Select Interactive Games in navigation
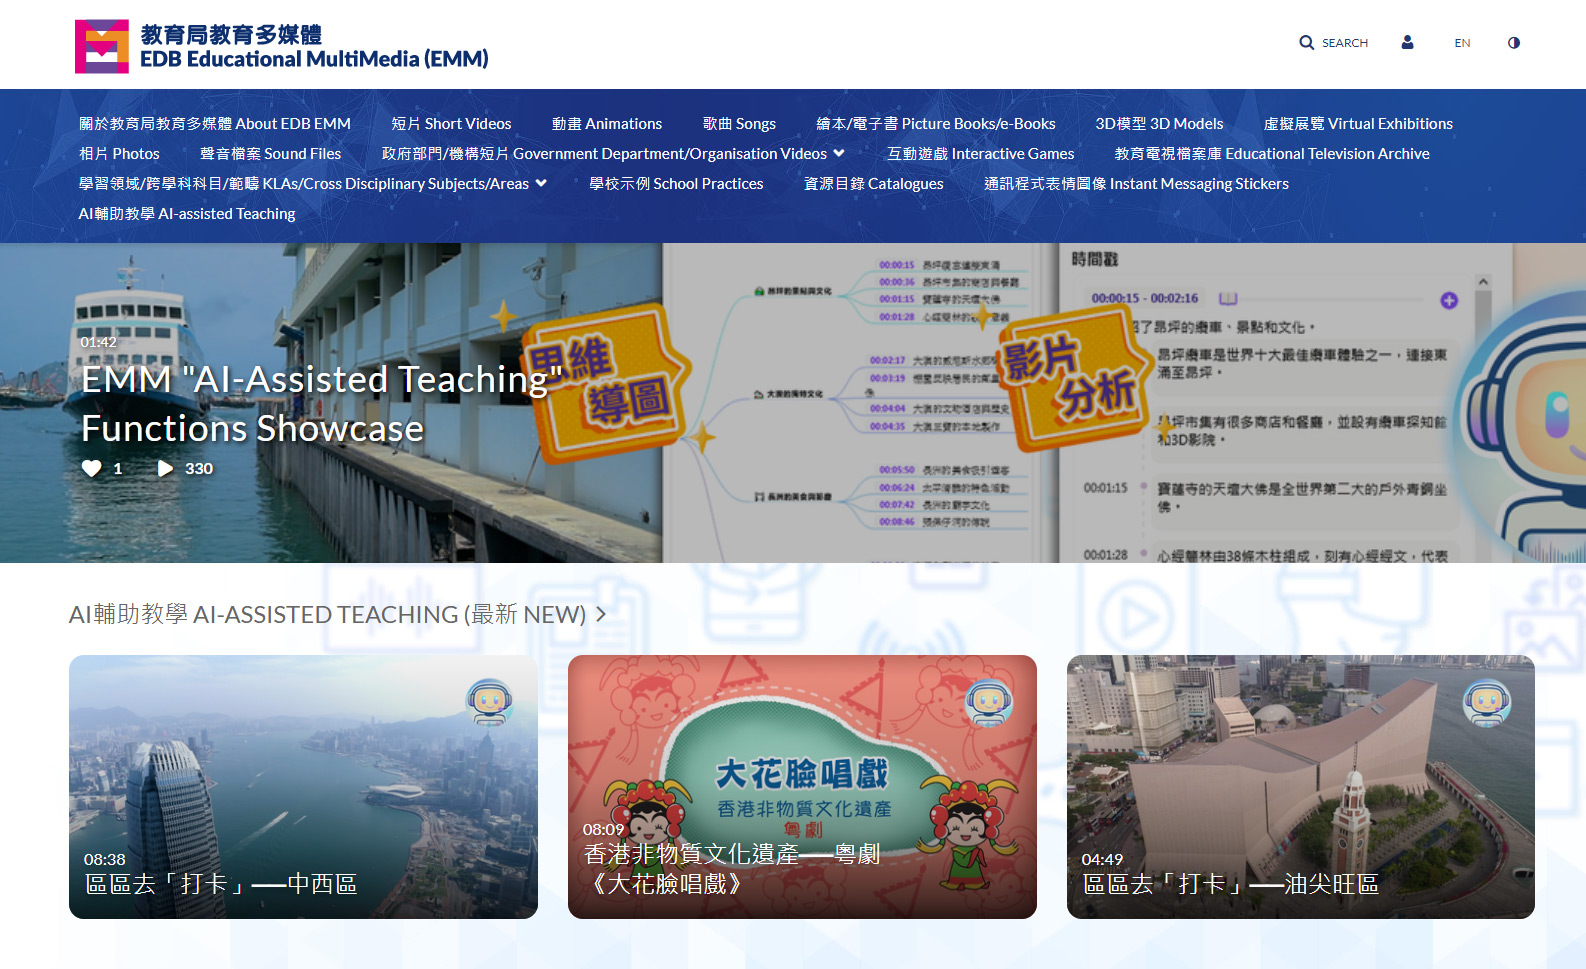Image resolution: width=1586 pixels, height=969 pixels. pyautogui.click(x=980, y=154)
